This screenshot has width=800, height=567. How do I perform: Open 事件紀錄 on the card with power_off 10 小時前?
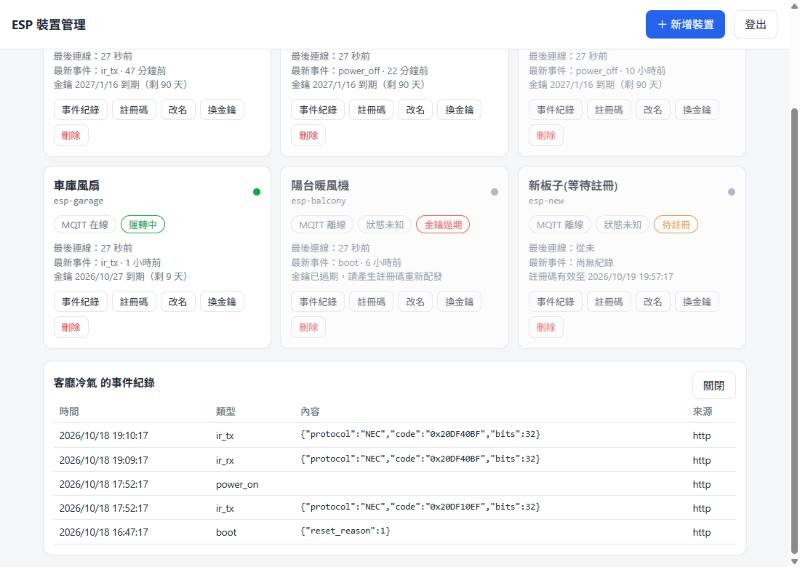point(556,110)
